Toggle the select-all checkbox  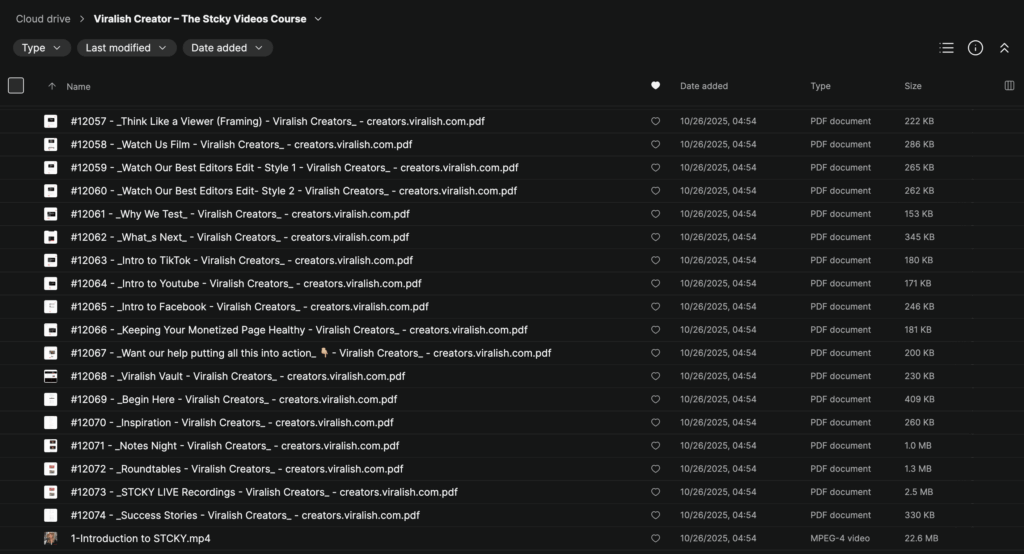click(16, 86)
